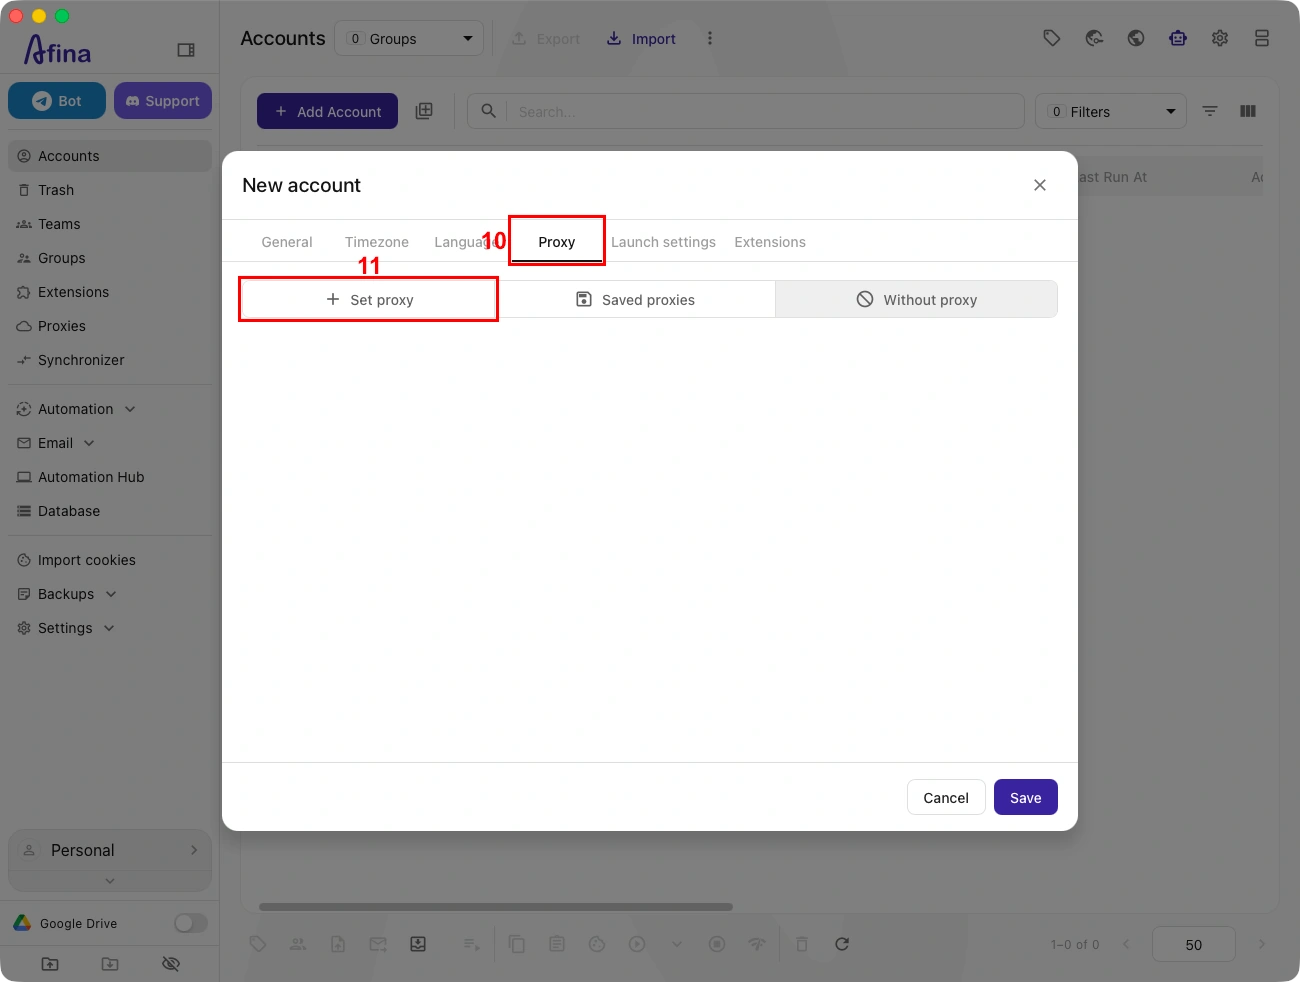
Task: Toggle the Google Drive switch
Action: coord(190,923)
